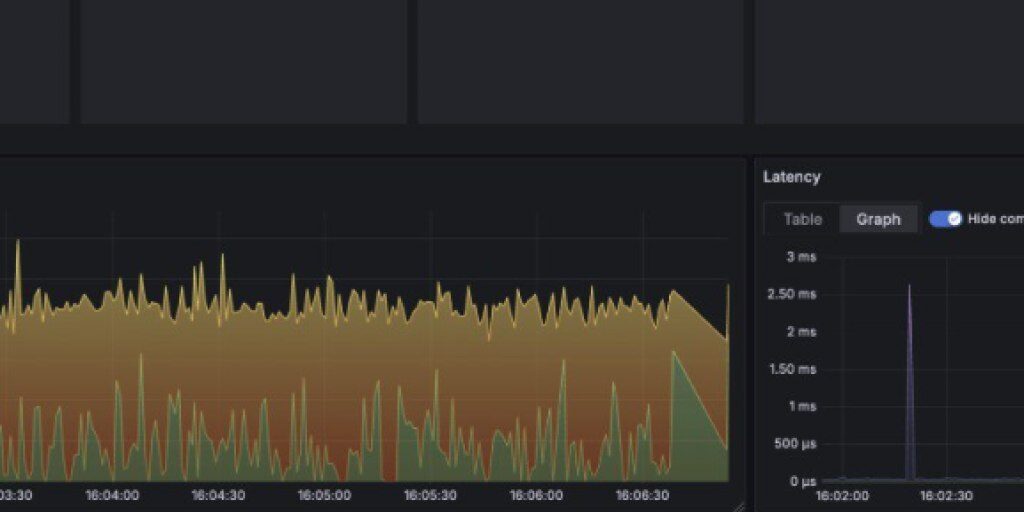Toggle the Hide com switch off
Viewport: 1024px width, 512px height.
click(x=945, y=219)
